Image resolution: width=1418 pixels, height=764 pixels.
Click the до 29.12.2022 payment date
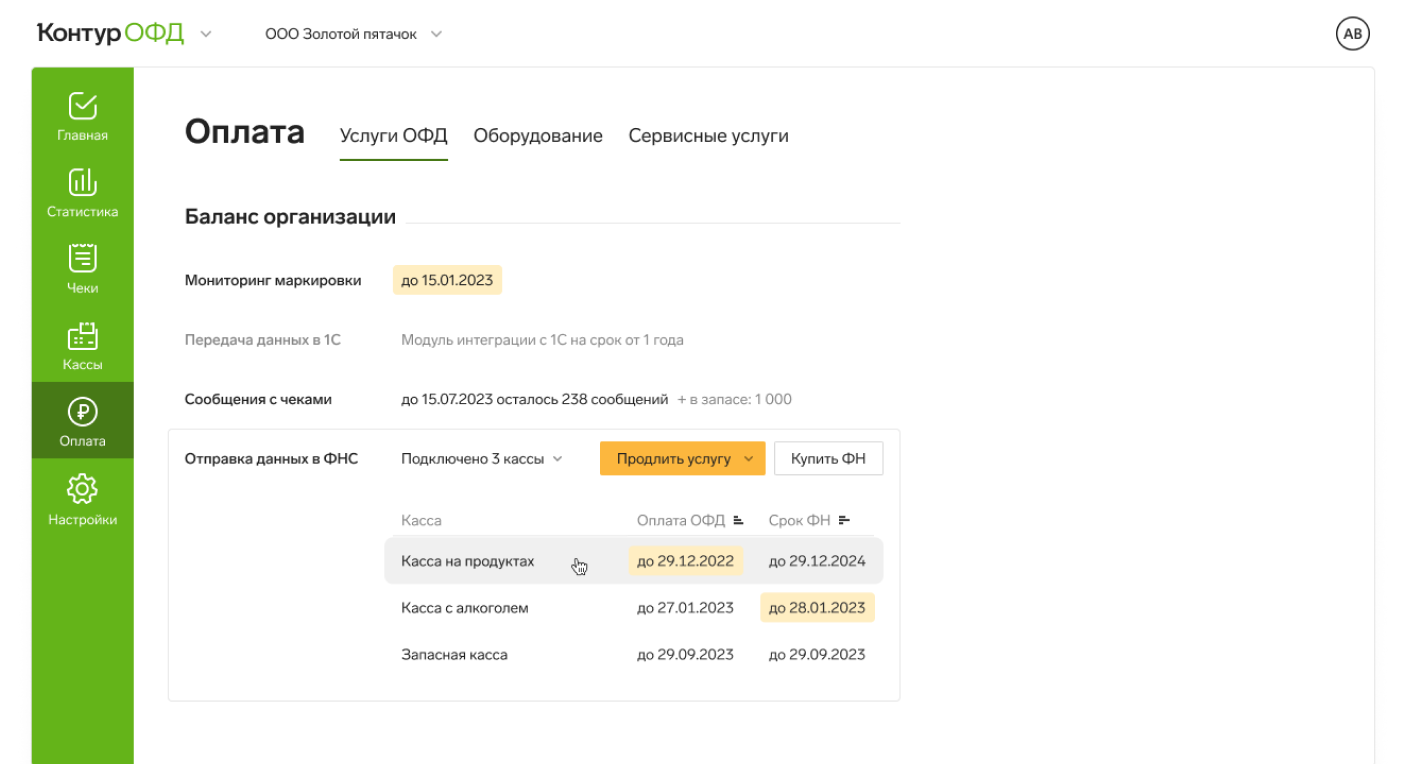[x=685, y=561]
